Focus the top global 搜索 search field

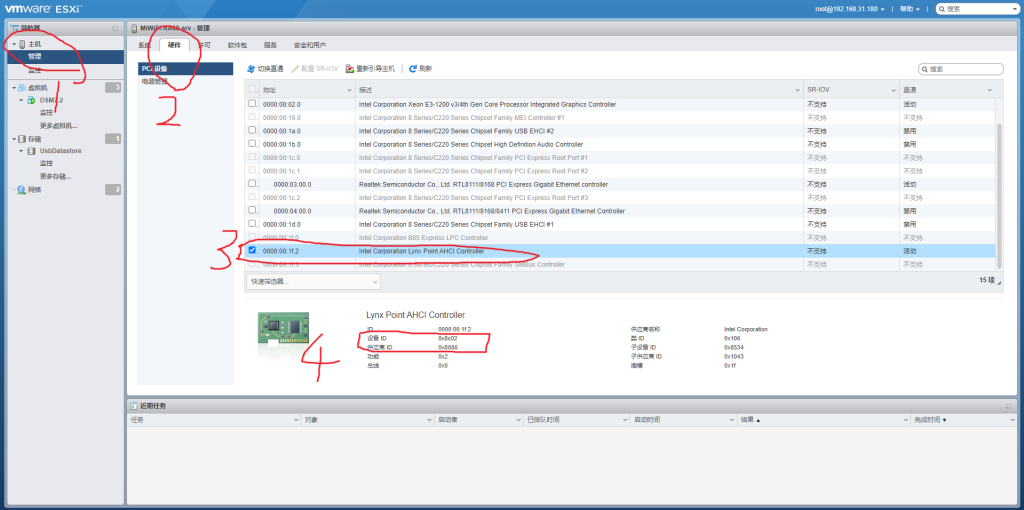pyautogui.click(x=978, y=8)
